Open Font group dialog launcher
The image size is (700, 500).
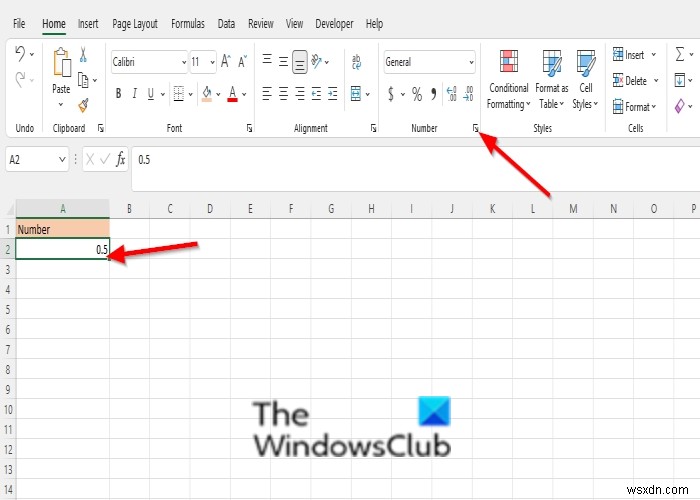point(249,129)
